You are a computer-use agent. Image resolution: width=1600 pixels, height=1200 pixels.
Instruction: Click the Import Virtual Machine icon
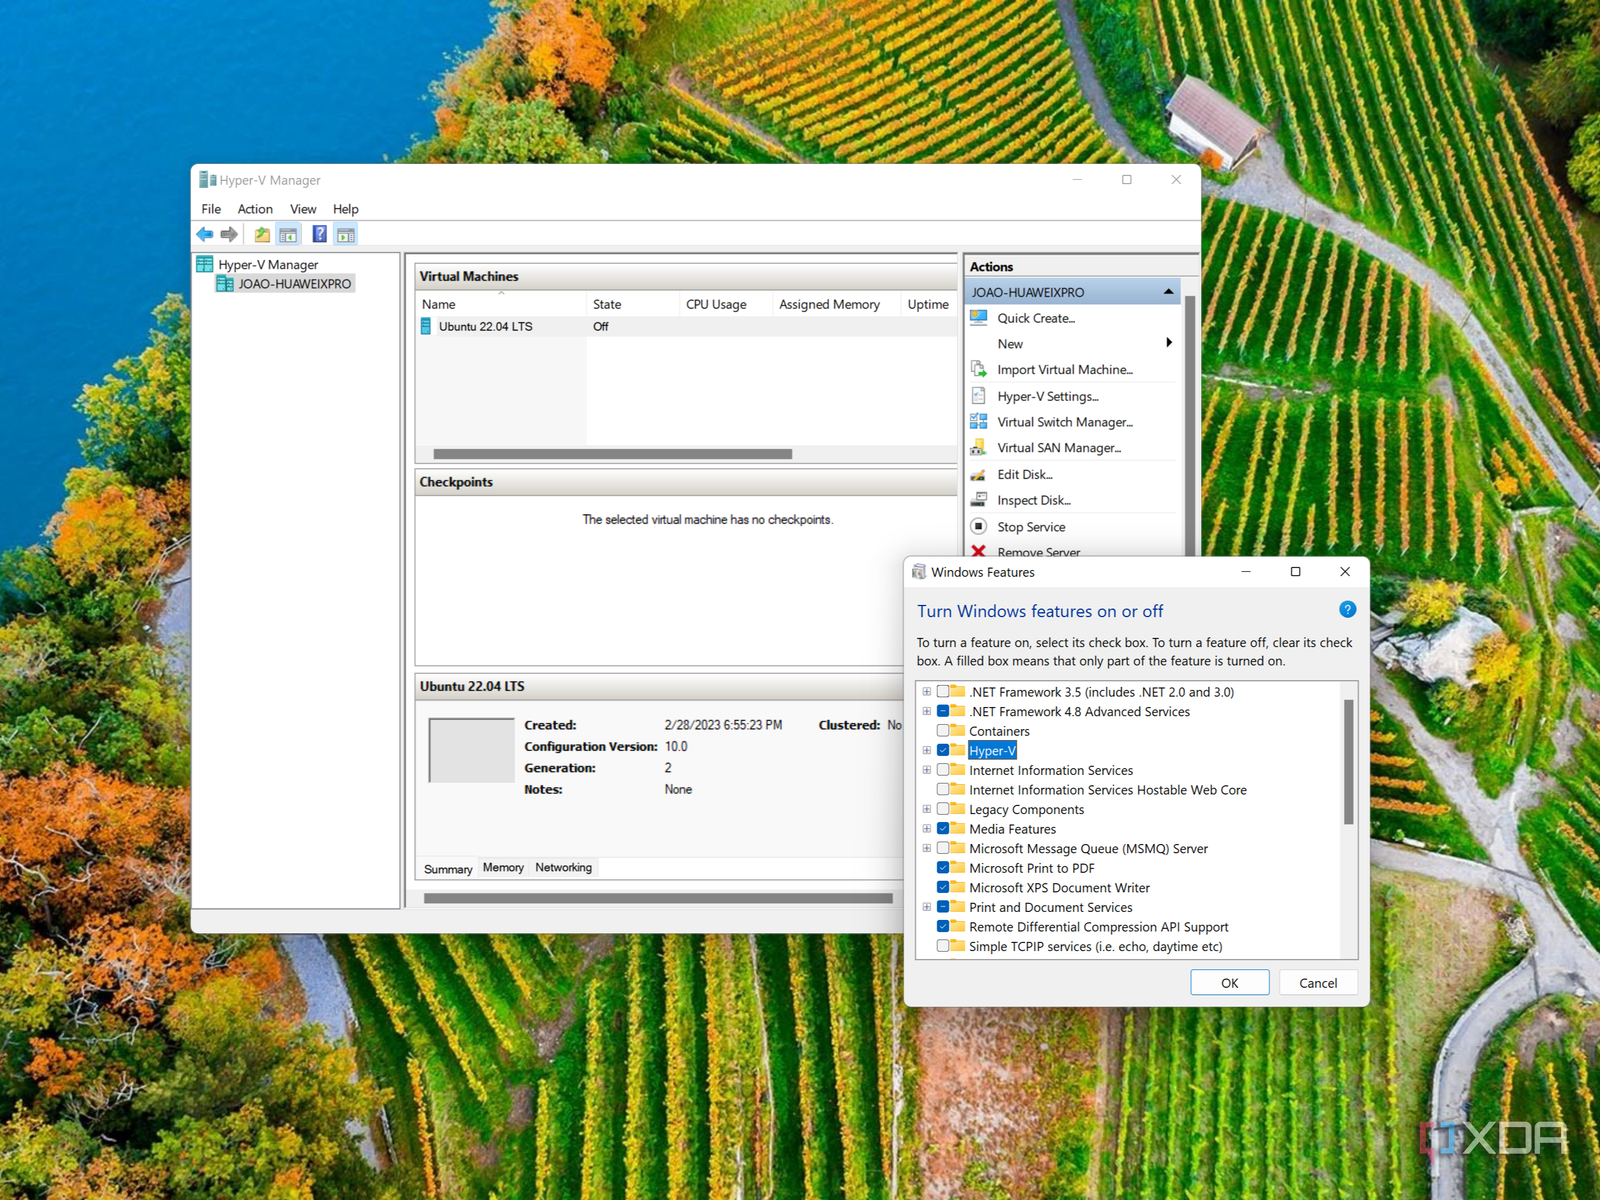(x=979, y=370)
